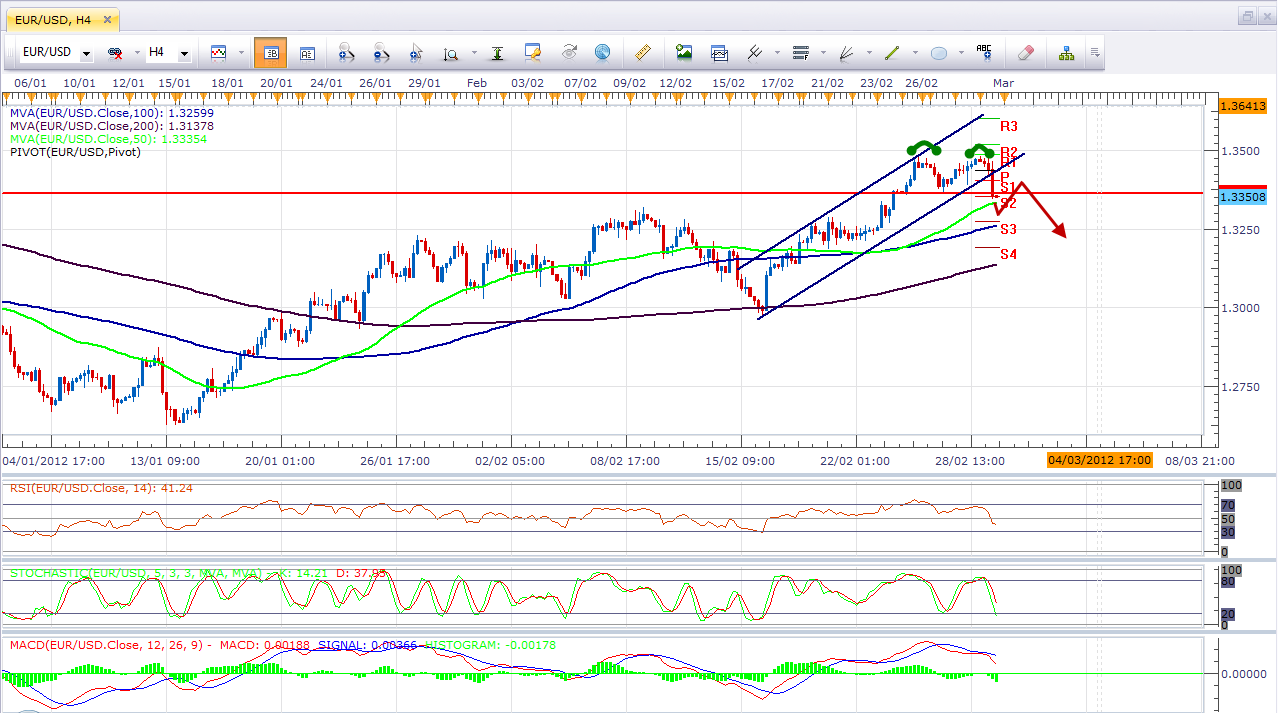Click the S4 pivot level label
Screen dimensions: 1278x713
[1009, 255]
